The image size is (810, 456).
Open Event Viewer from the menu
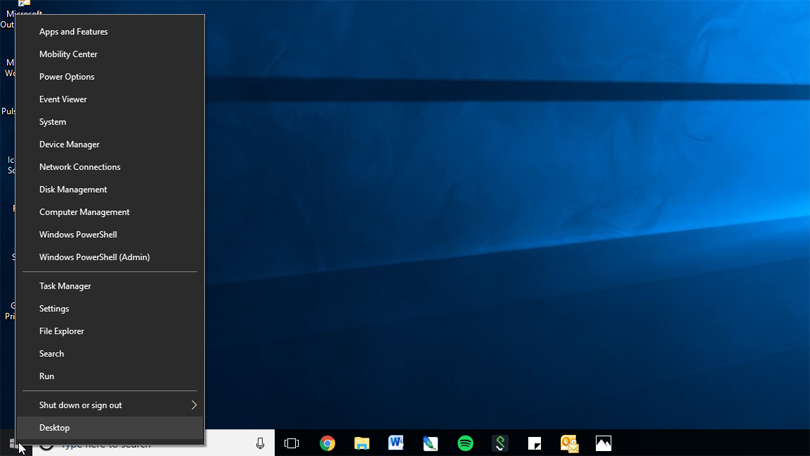[63, 100]
